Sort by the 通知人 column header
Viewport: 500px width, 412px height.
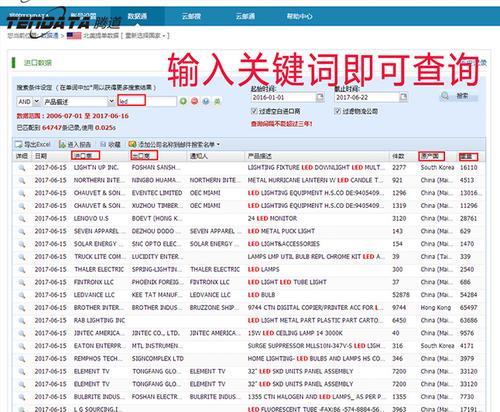point(199,156)
